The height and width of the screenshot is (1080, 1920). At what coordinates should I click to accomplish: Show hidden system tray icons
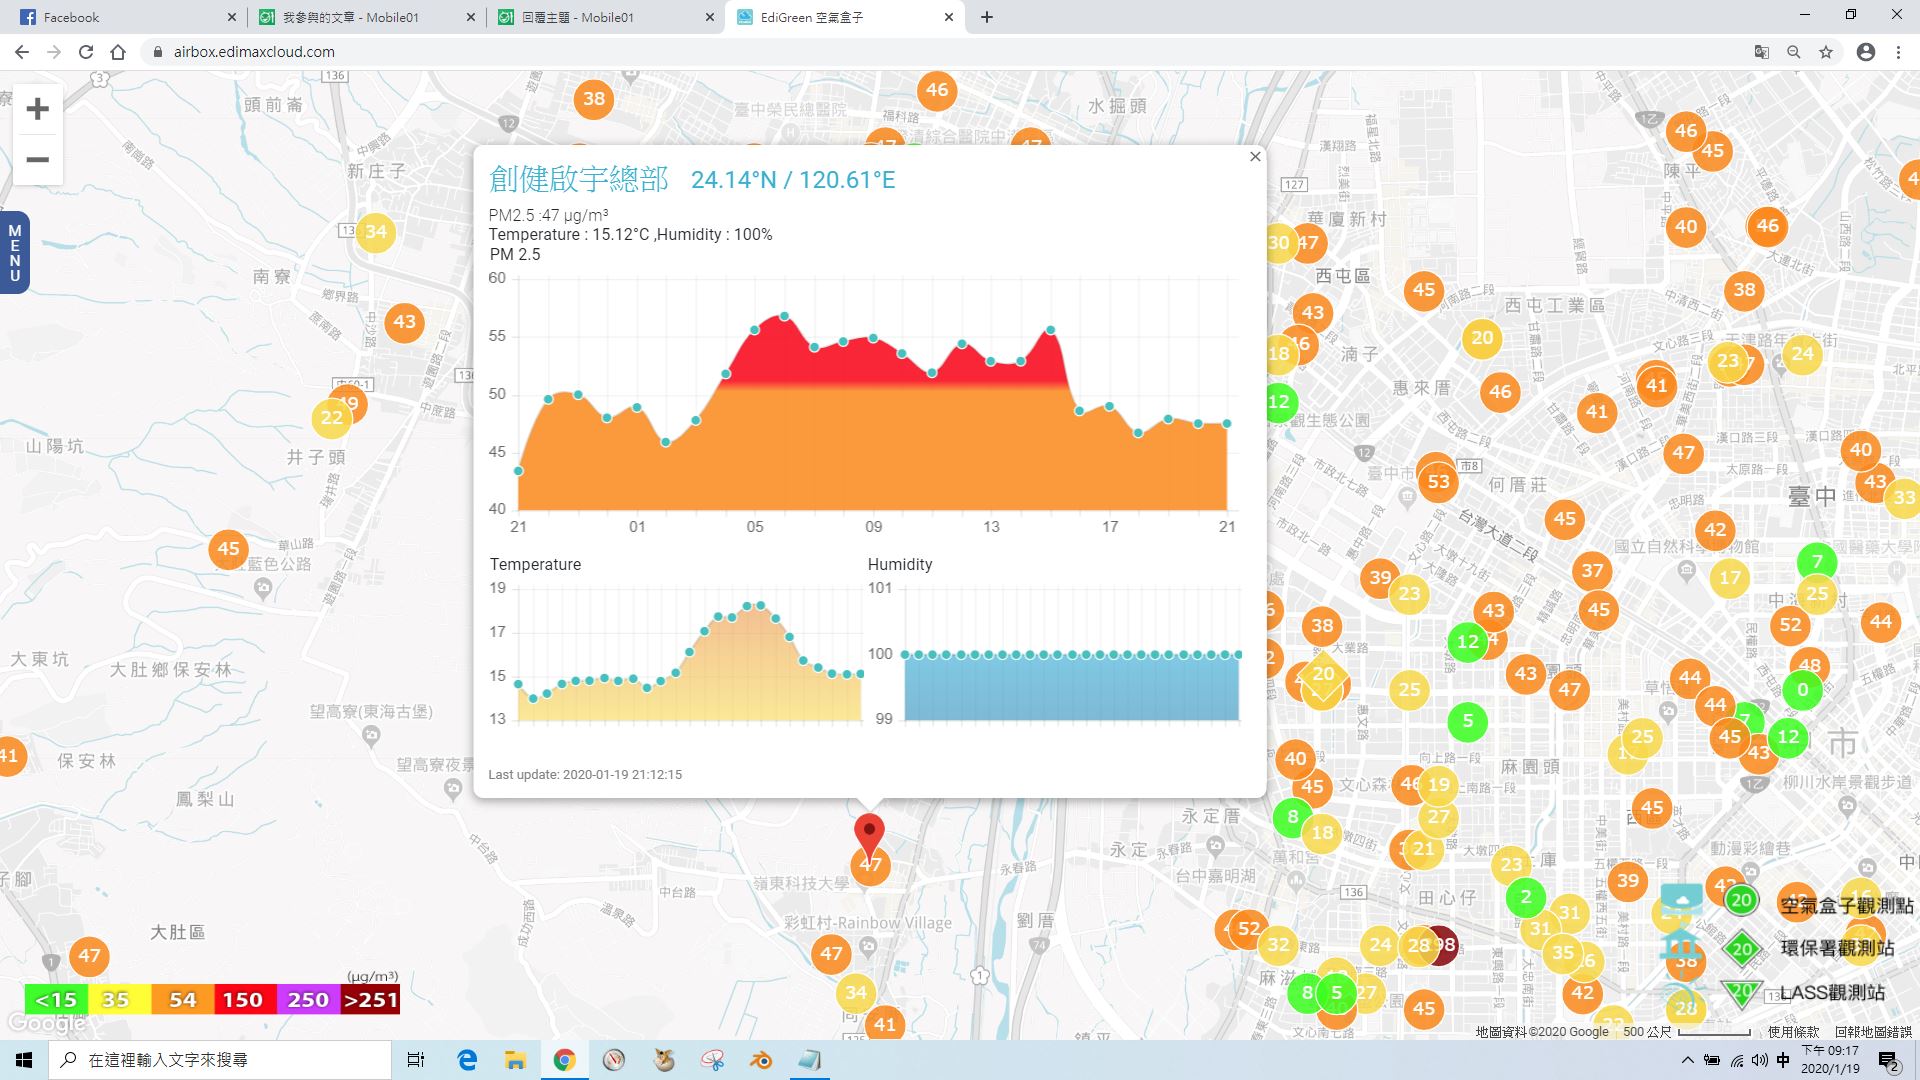[x=1688, y=1060]
